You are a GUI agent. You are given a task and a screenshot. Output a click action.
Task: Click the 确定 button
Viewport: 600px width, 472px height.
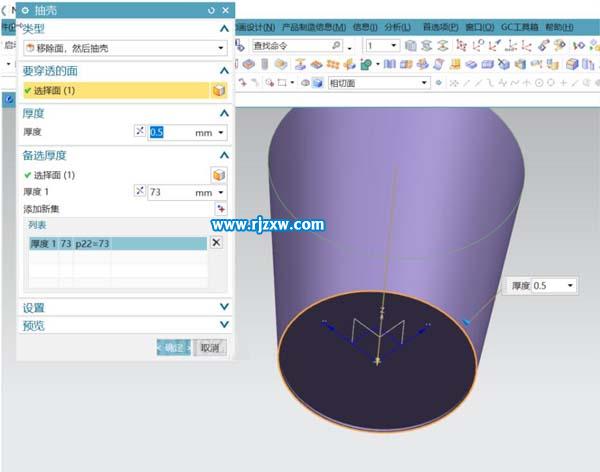click(x=174, y=348)
